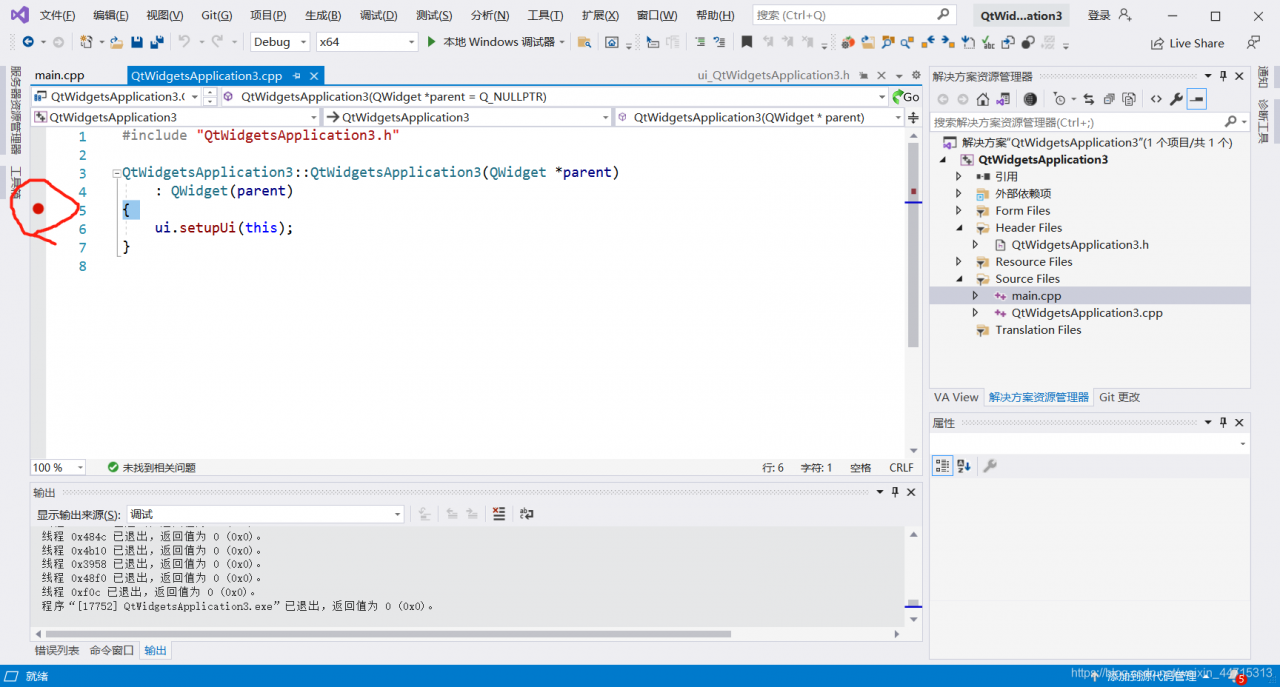Click the clear all output icon
Screen dimensions: 1280x687
(499, 514)
